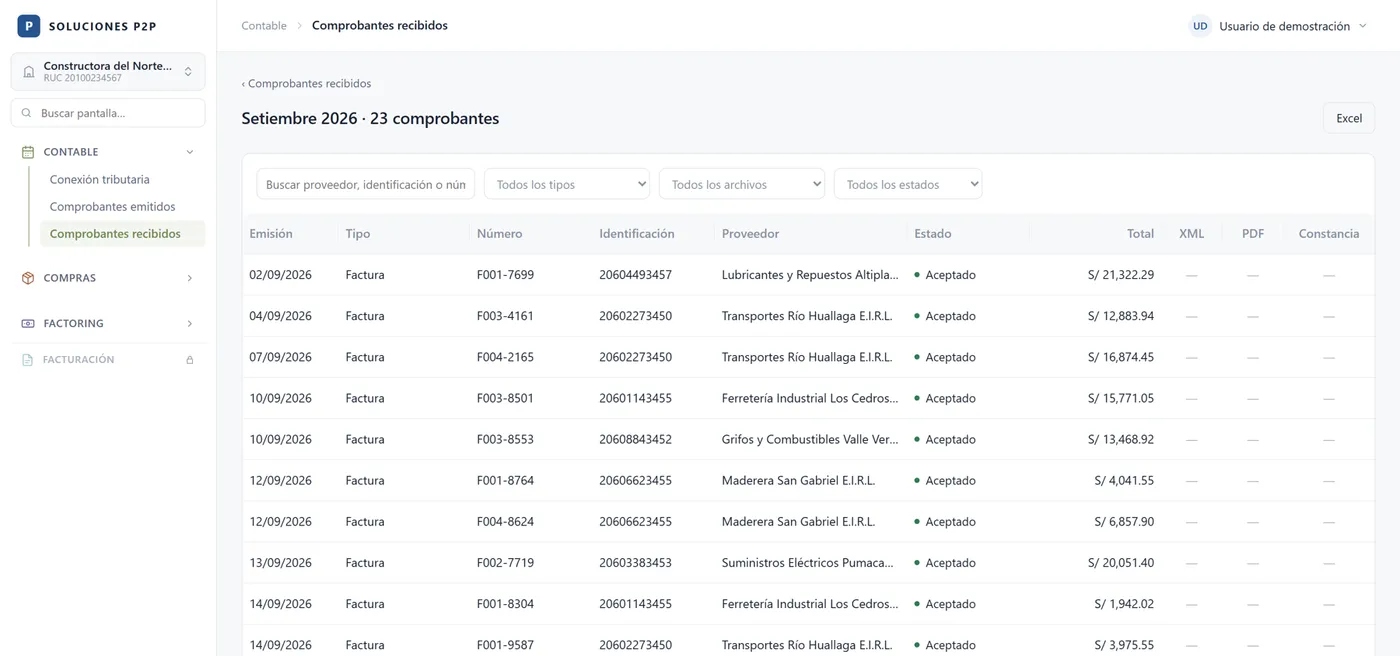Expand the COMPRAS section chevron
Screen dimensions: 1400x656
190,278
